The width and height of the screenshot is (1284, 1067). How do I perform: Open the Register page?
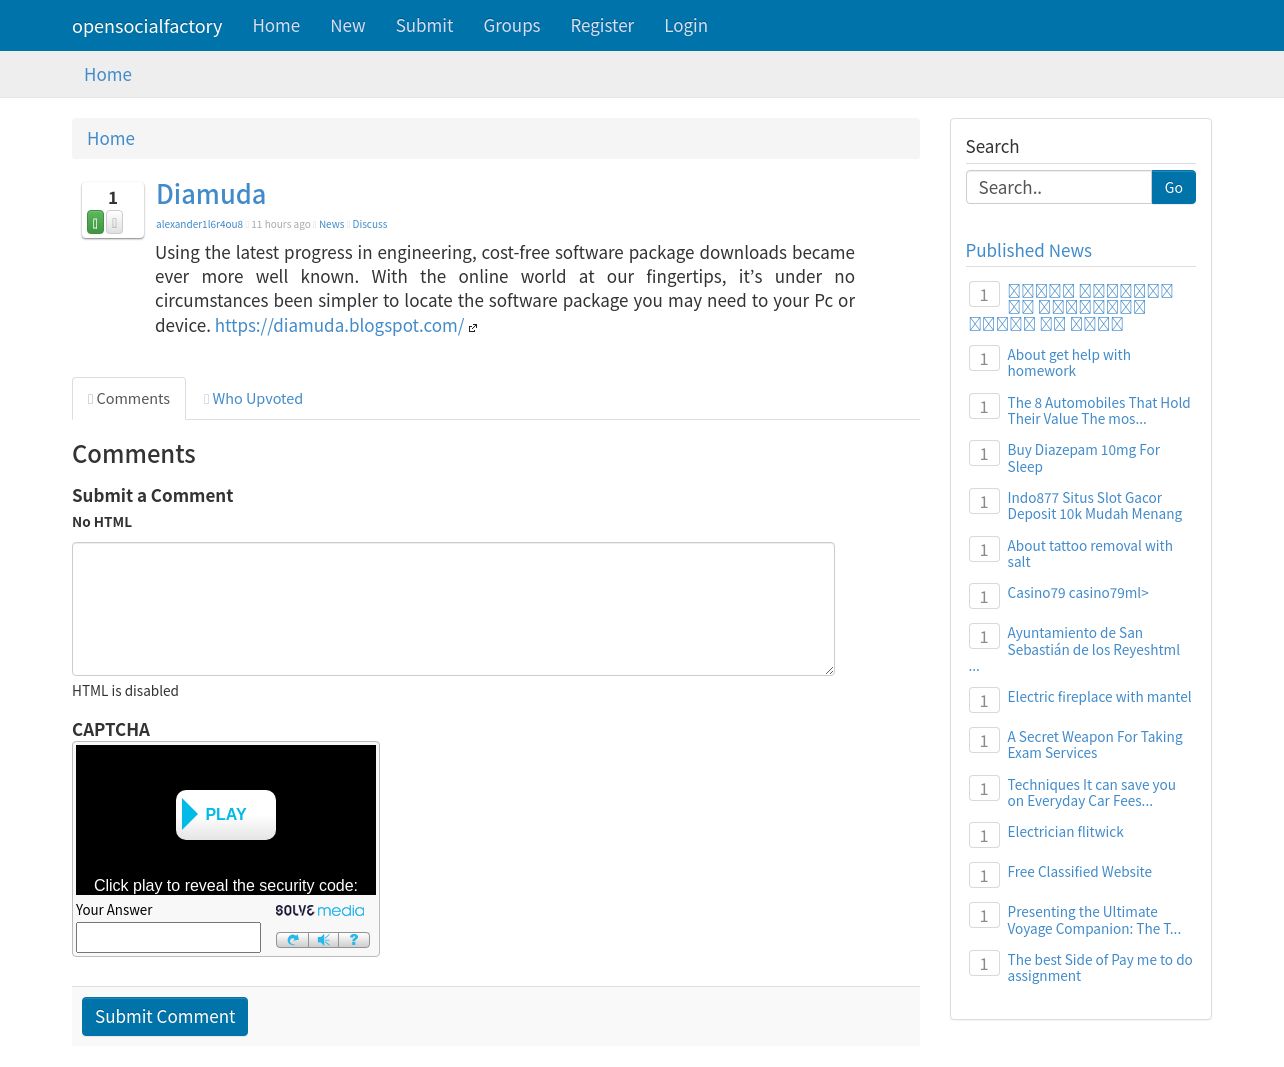click(x=602, y=26)
